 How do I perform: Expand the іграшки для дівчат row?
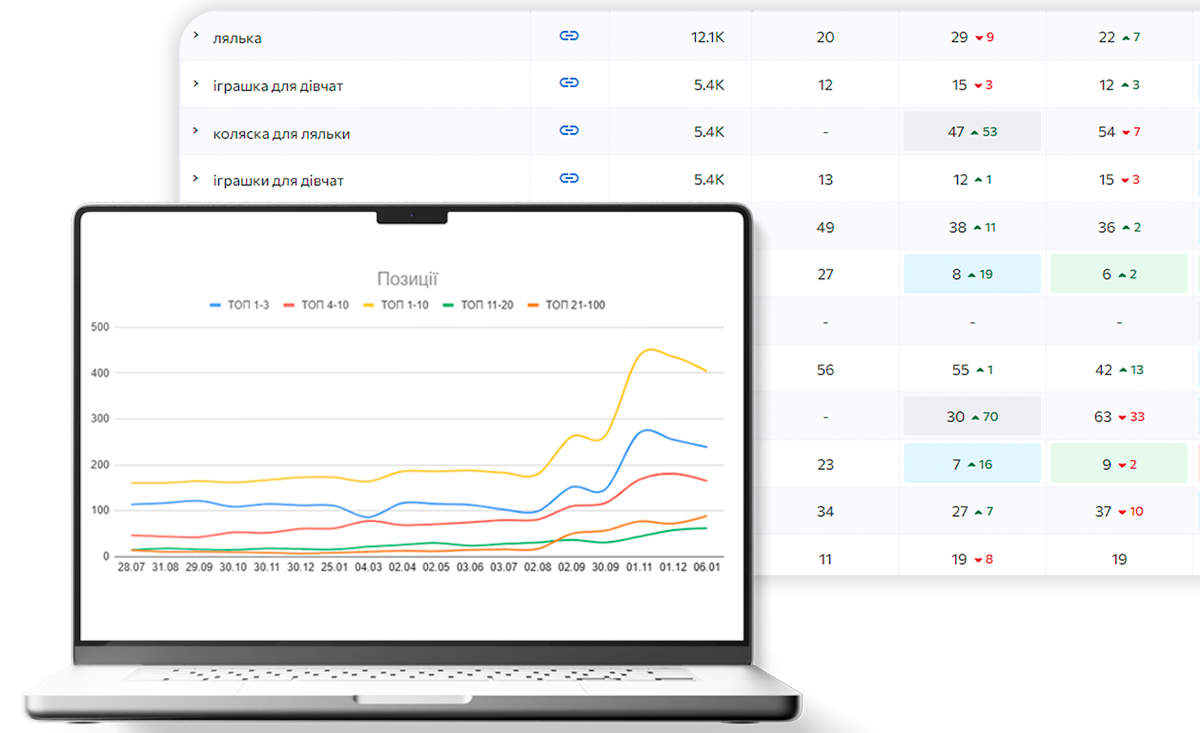(x=196, y=179)
